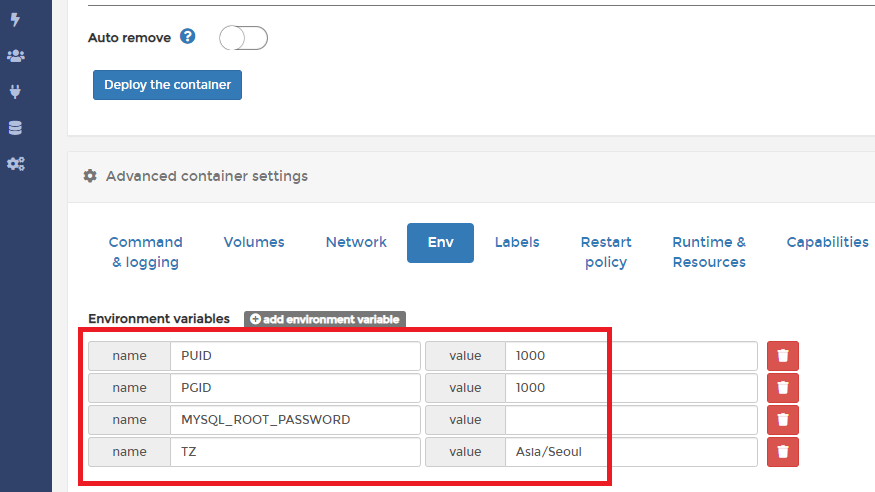Click the Deploy the container button
Viewport: 875px width, 492px height.
[x=167, y=85]
